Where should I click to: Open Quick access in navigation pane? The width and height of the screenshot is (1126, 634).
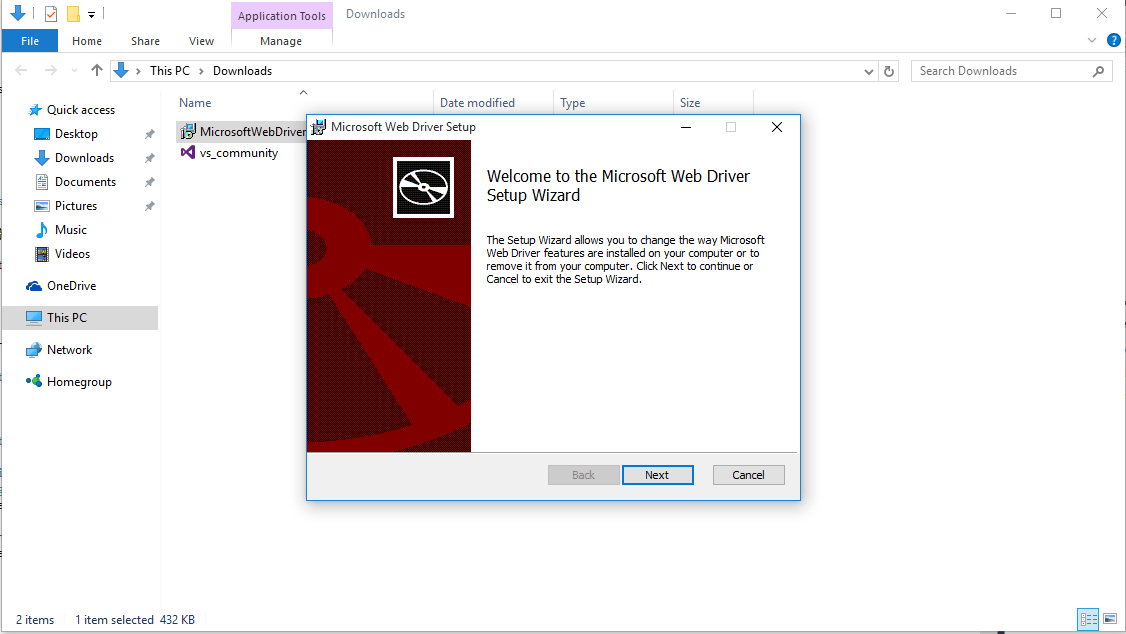pos(80,110)
